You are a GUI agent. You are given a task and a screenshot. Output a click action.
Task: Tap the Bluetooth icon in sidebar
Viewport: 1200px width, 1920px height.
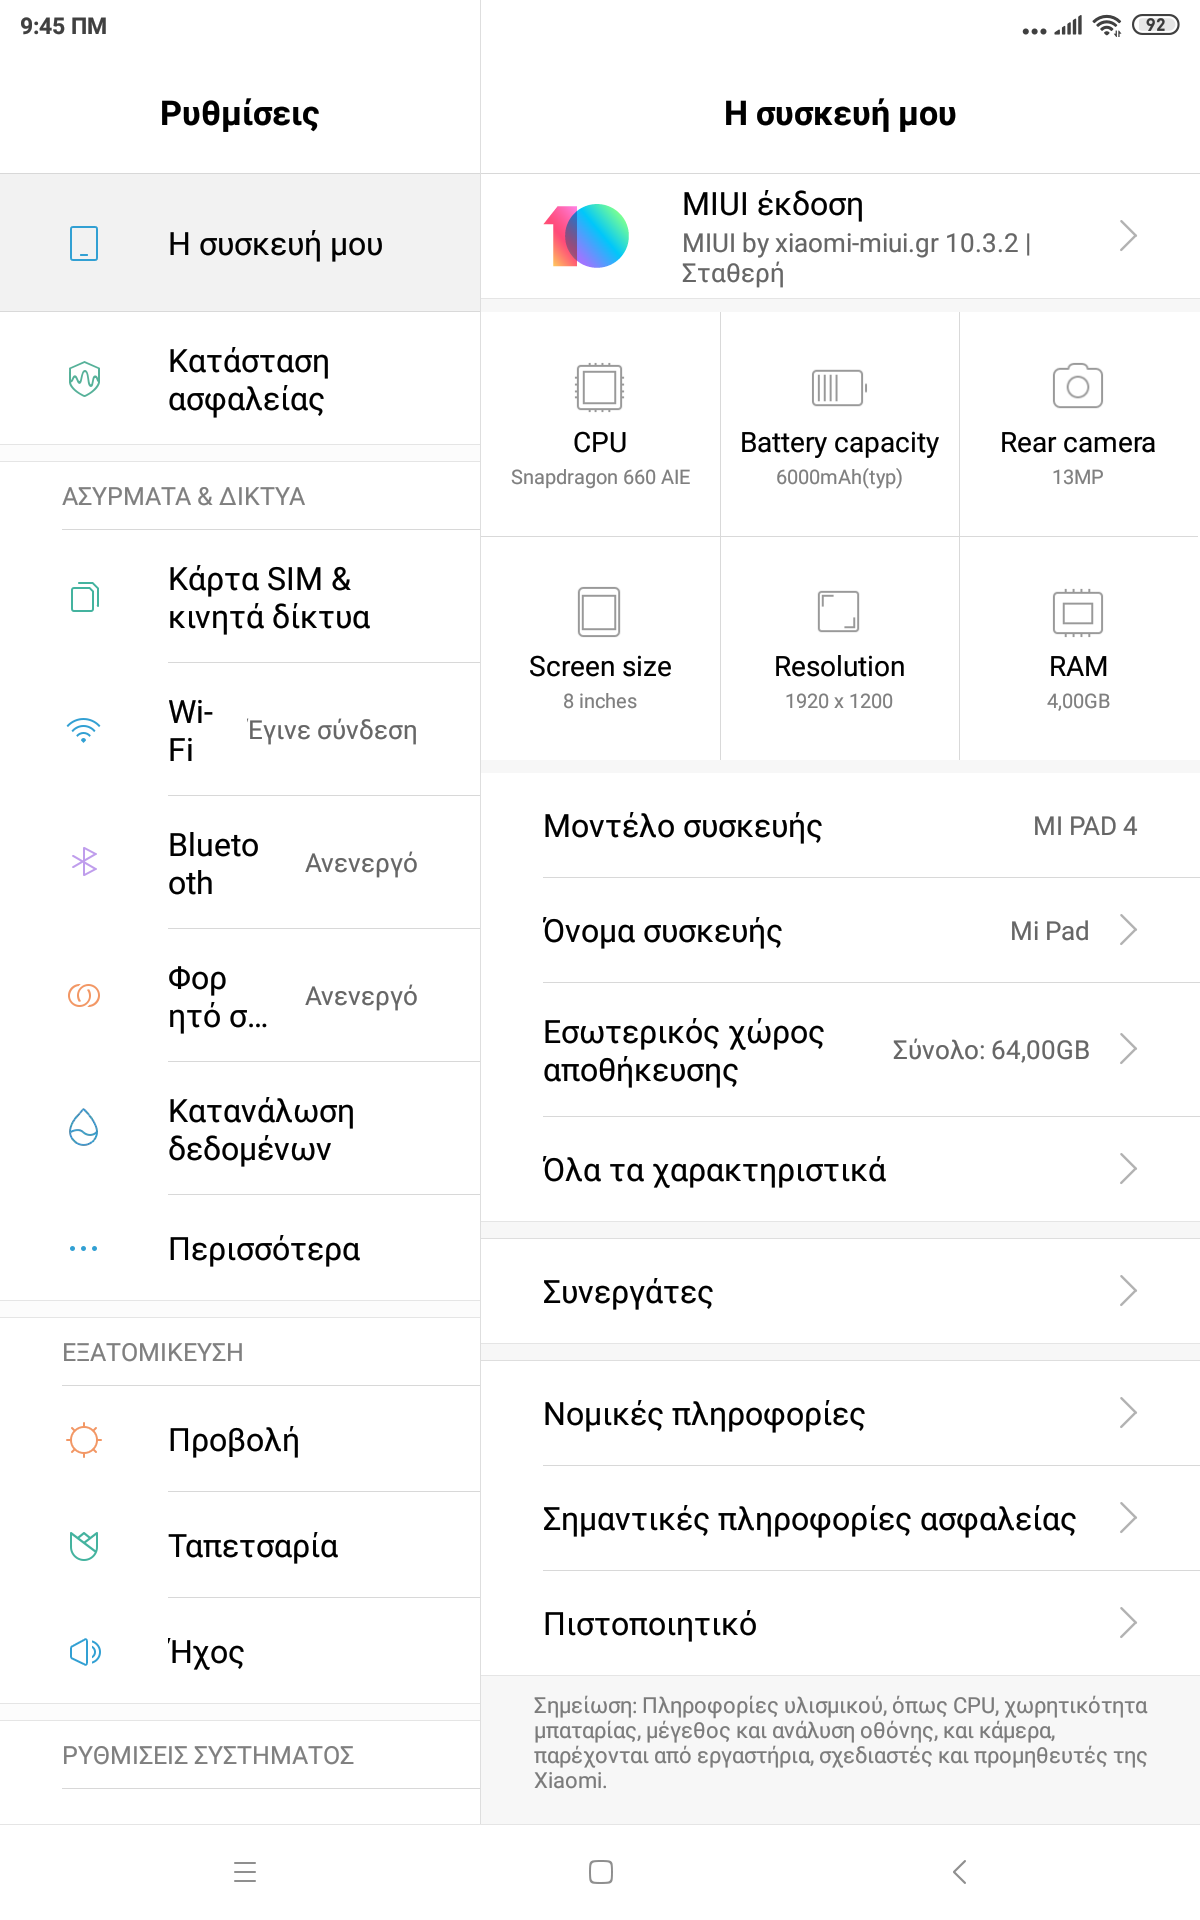tap(84, 862)
